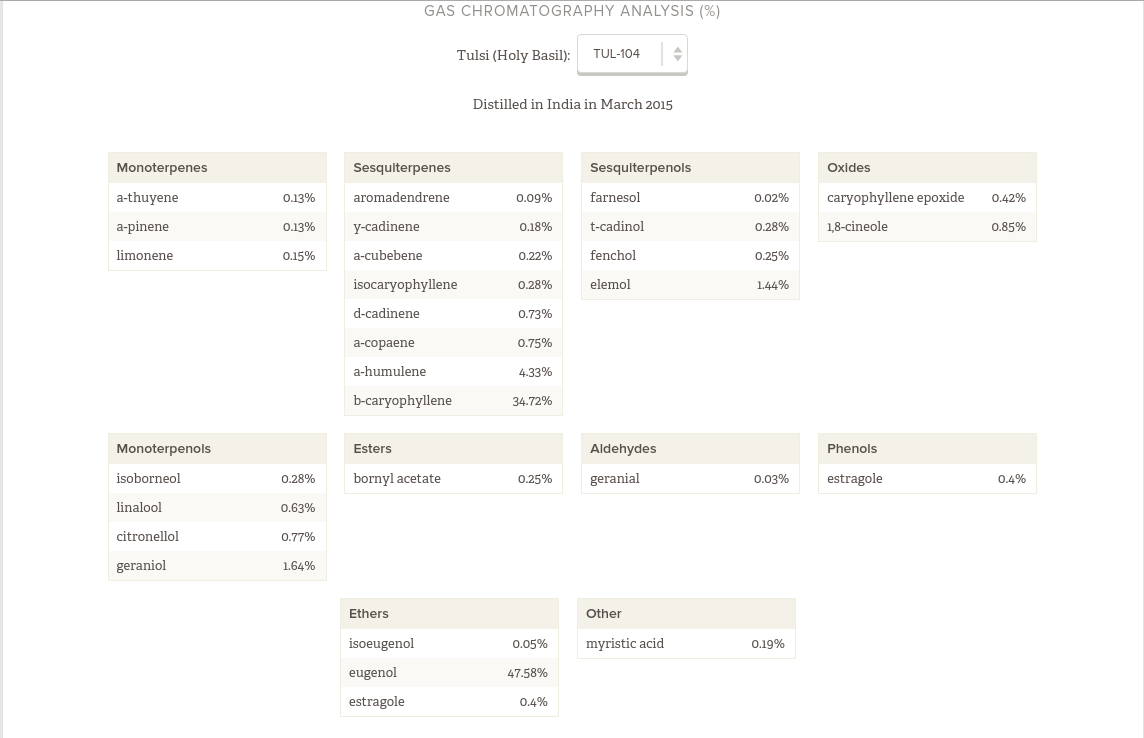Click the linalool row under Monoterpenols

point(217,508)
